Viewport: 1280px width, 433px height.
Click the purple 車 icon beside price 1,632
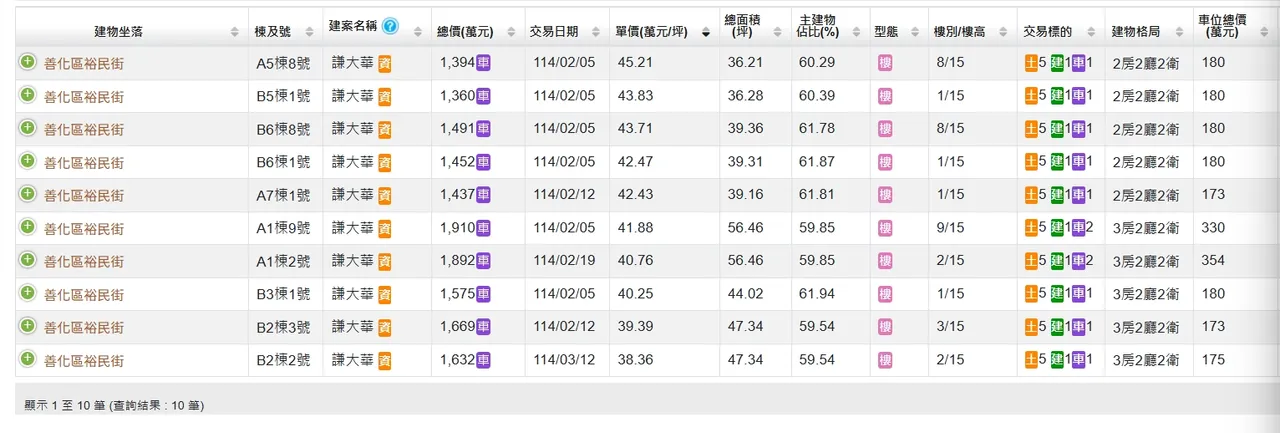[x=483, y=360]
